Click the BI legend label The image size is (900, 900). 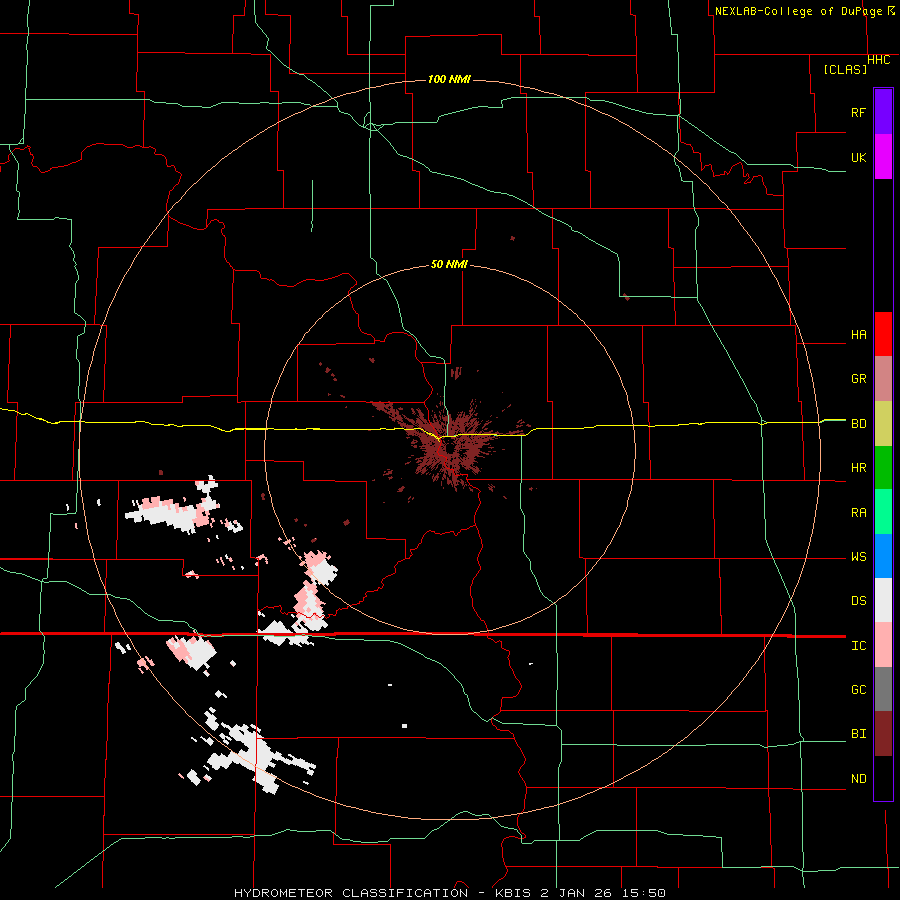(x=859, y=734)
